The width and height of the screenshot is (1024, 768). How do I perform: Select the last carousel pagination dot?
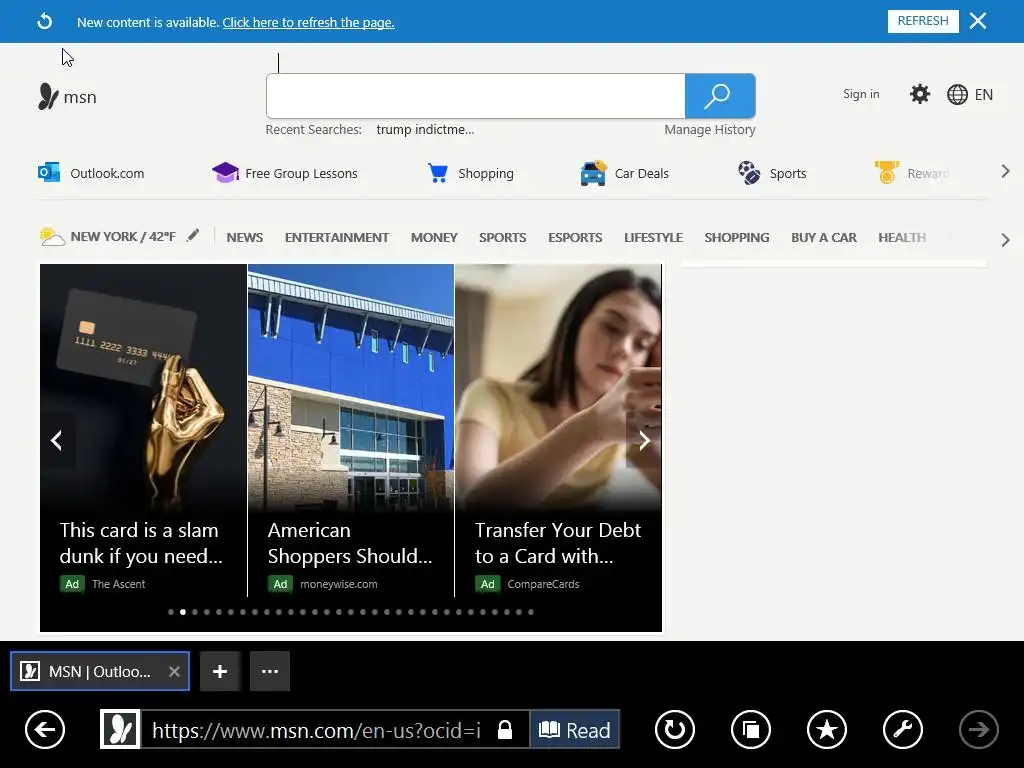point(531,612)
